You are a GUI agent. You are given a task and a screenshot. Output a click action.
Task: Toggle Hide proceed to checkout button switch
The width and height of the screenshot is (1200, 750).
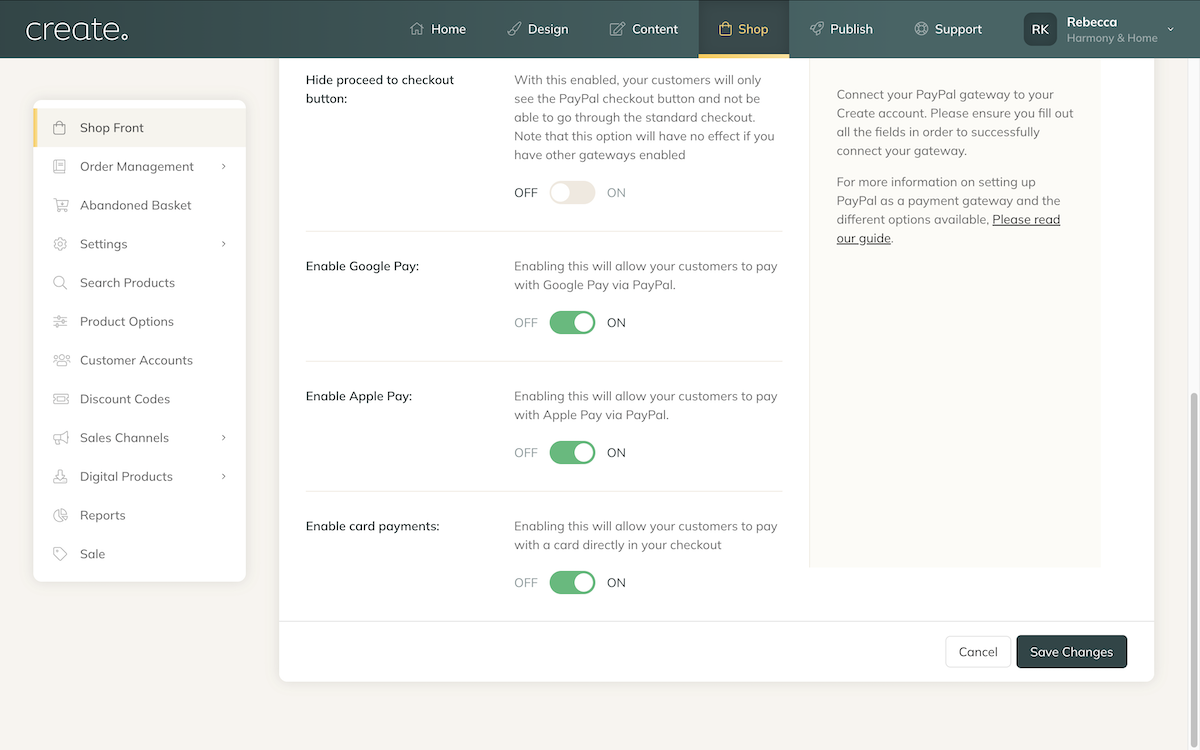pos(572,193)
